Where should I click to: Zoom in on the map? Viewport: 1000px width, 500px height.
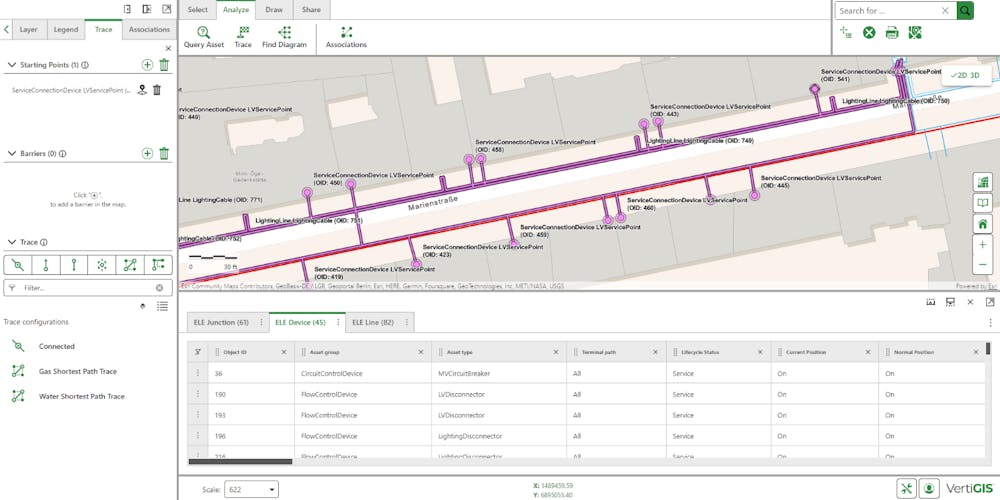tap(983, 244)
